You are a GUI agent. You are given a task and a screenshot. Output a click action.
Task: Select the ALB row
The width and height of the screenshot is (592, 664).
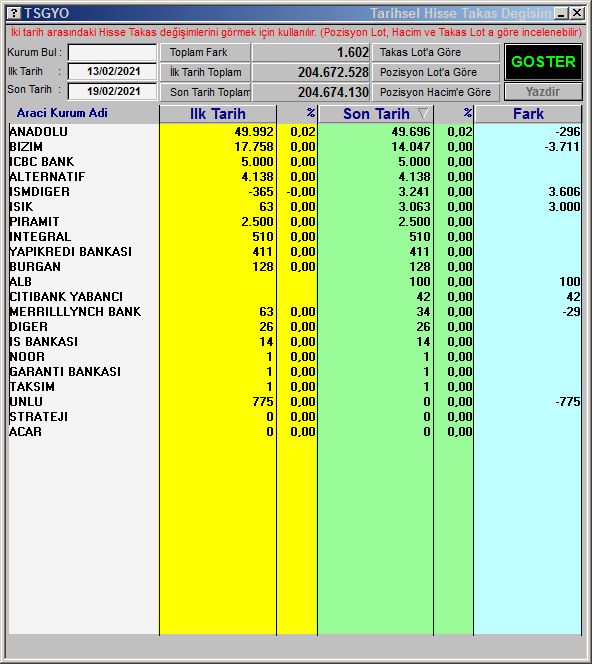(295, 282)
